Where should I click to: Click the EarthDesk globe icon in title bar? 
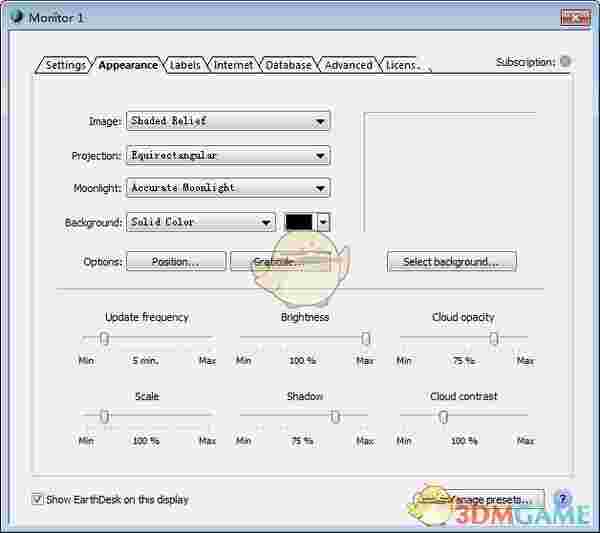coord(16,17)
